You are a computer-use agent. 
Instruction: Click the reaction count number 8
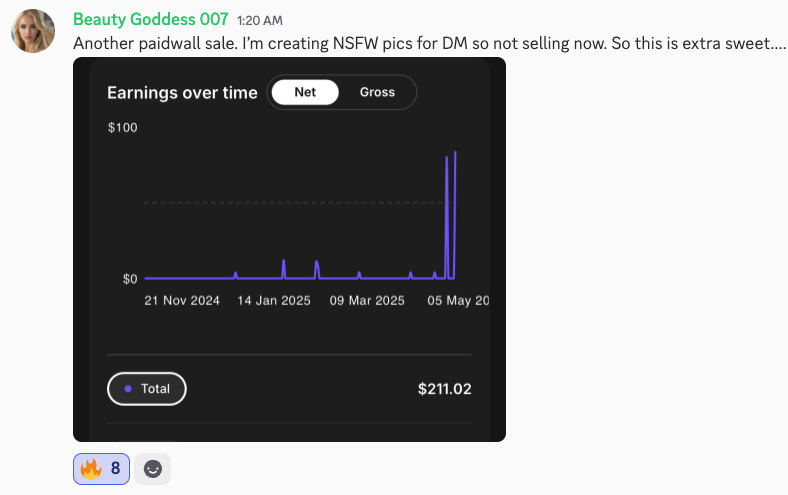[x=116, y=468]
